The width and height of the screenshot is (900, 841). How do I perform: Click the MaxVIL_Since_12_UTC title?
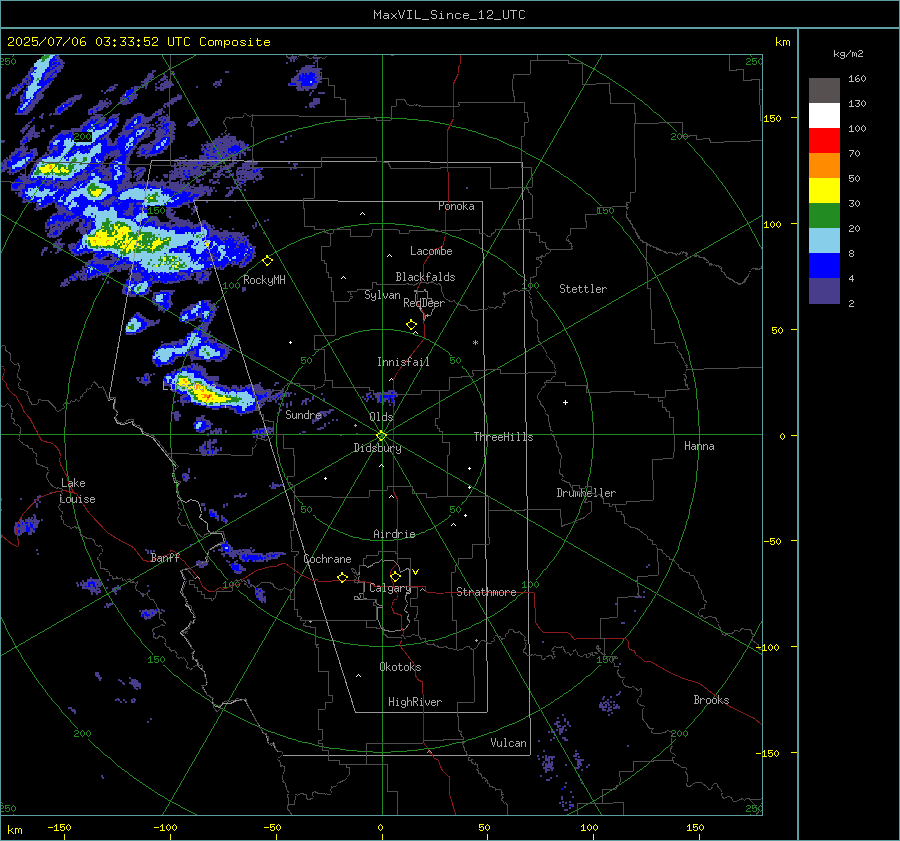pyautogui.click(x=449, y=15)
